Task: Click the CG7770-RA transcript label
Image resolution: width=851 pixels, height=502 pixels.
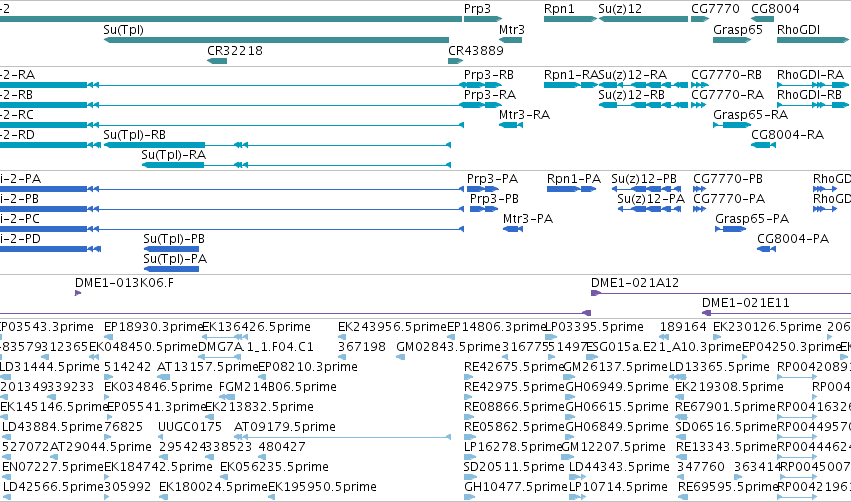Action: click(x=727, y=95)
